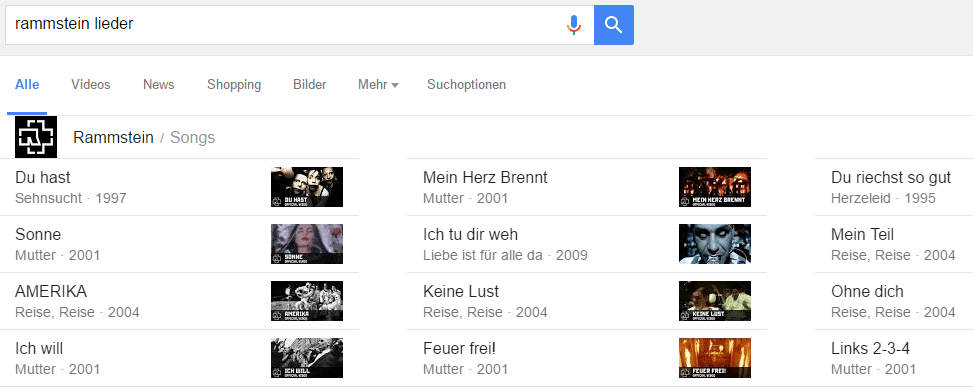The width and height of the screenshot is (973, 388).
Task: Open the AMERIKA video thumbnail
Action: click(x=307, y=301)
